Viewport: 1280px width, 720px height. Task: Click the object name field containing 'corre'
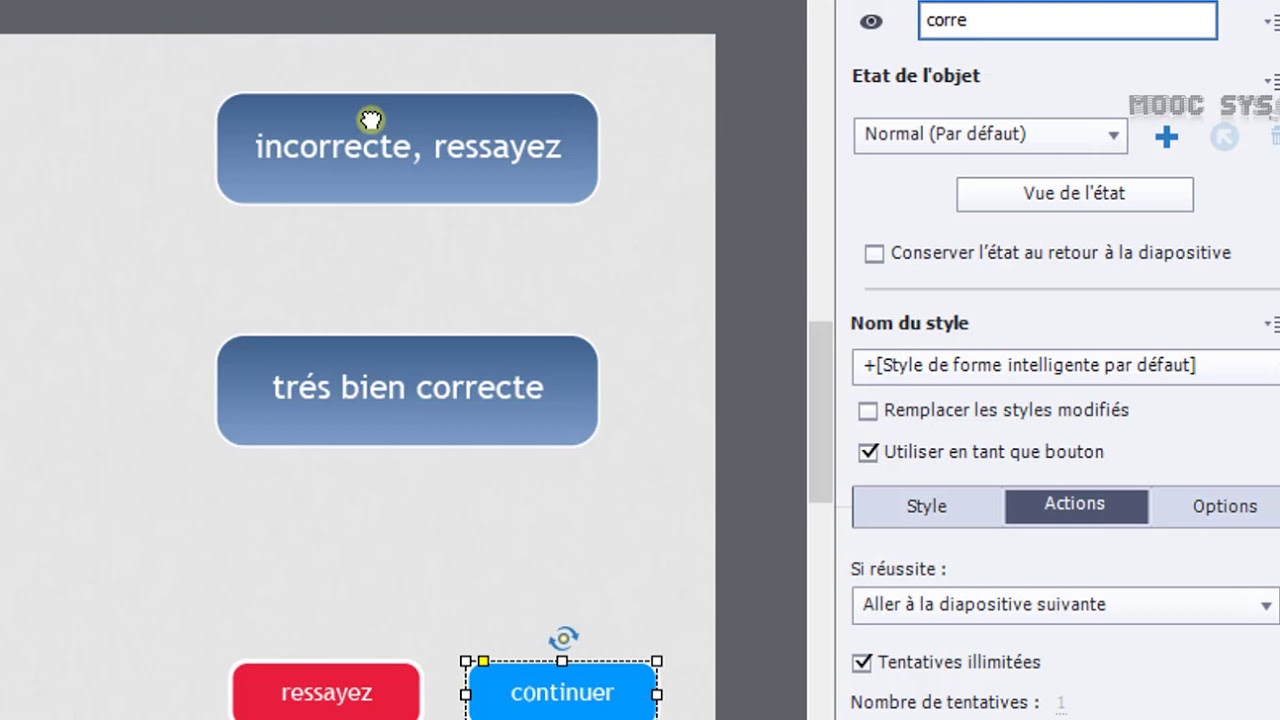coord(1068,20)
